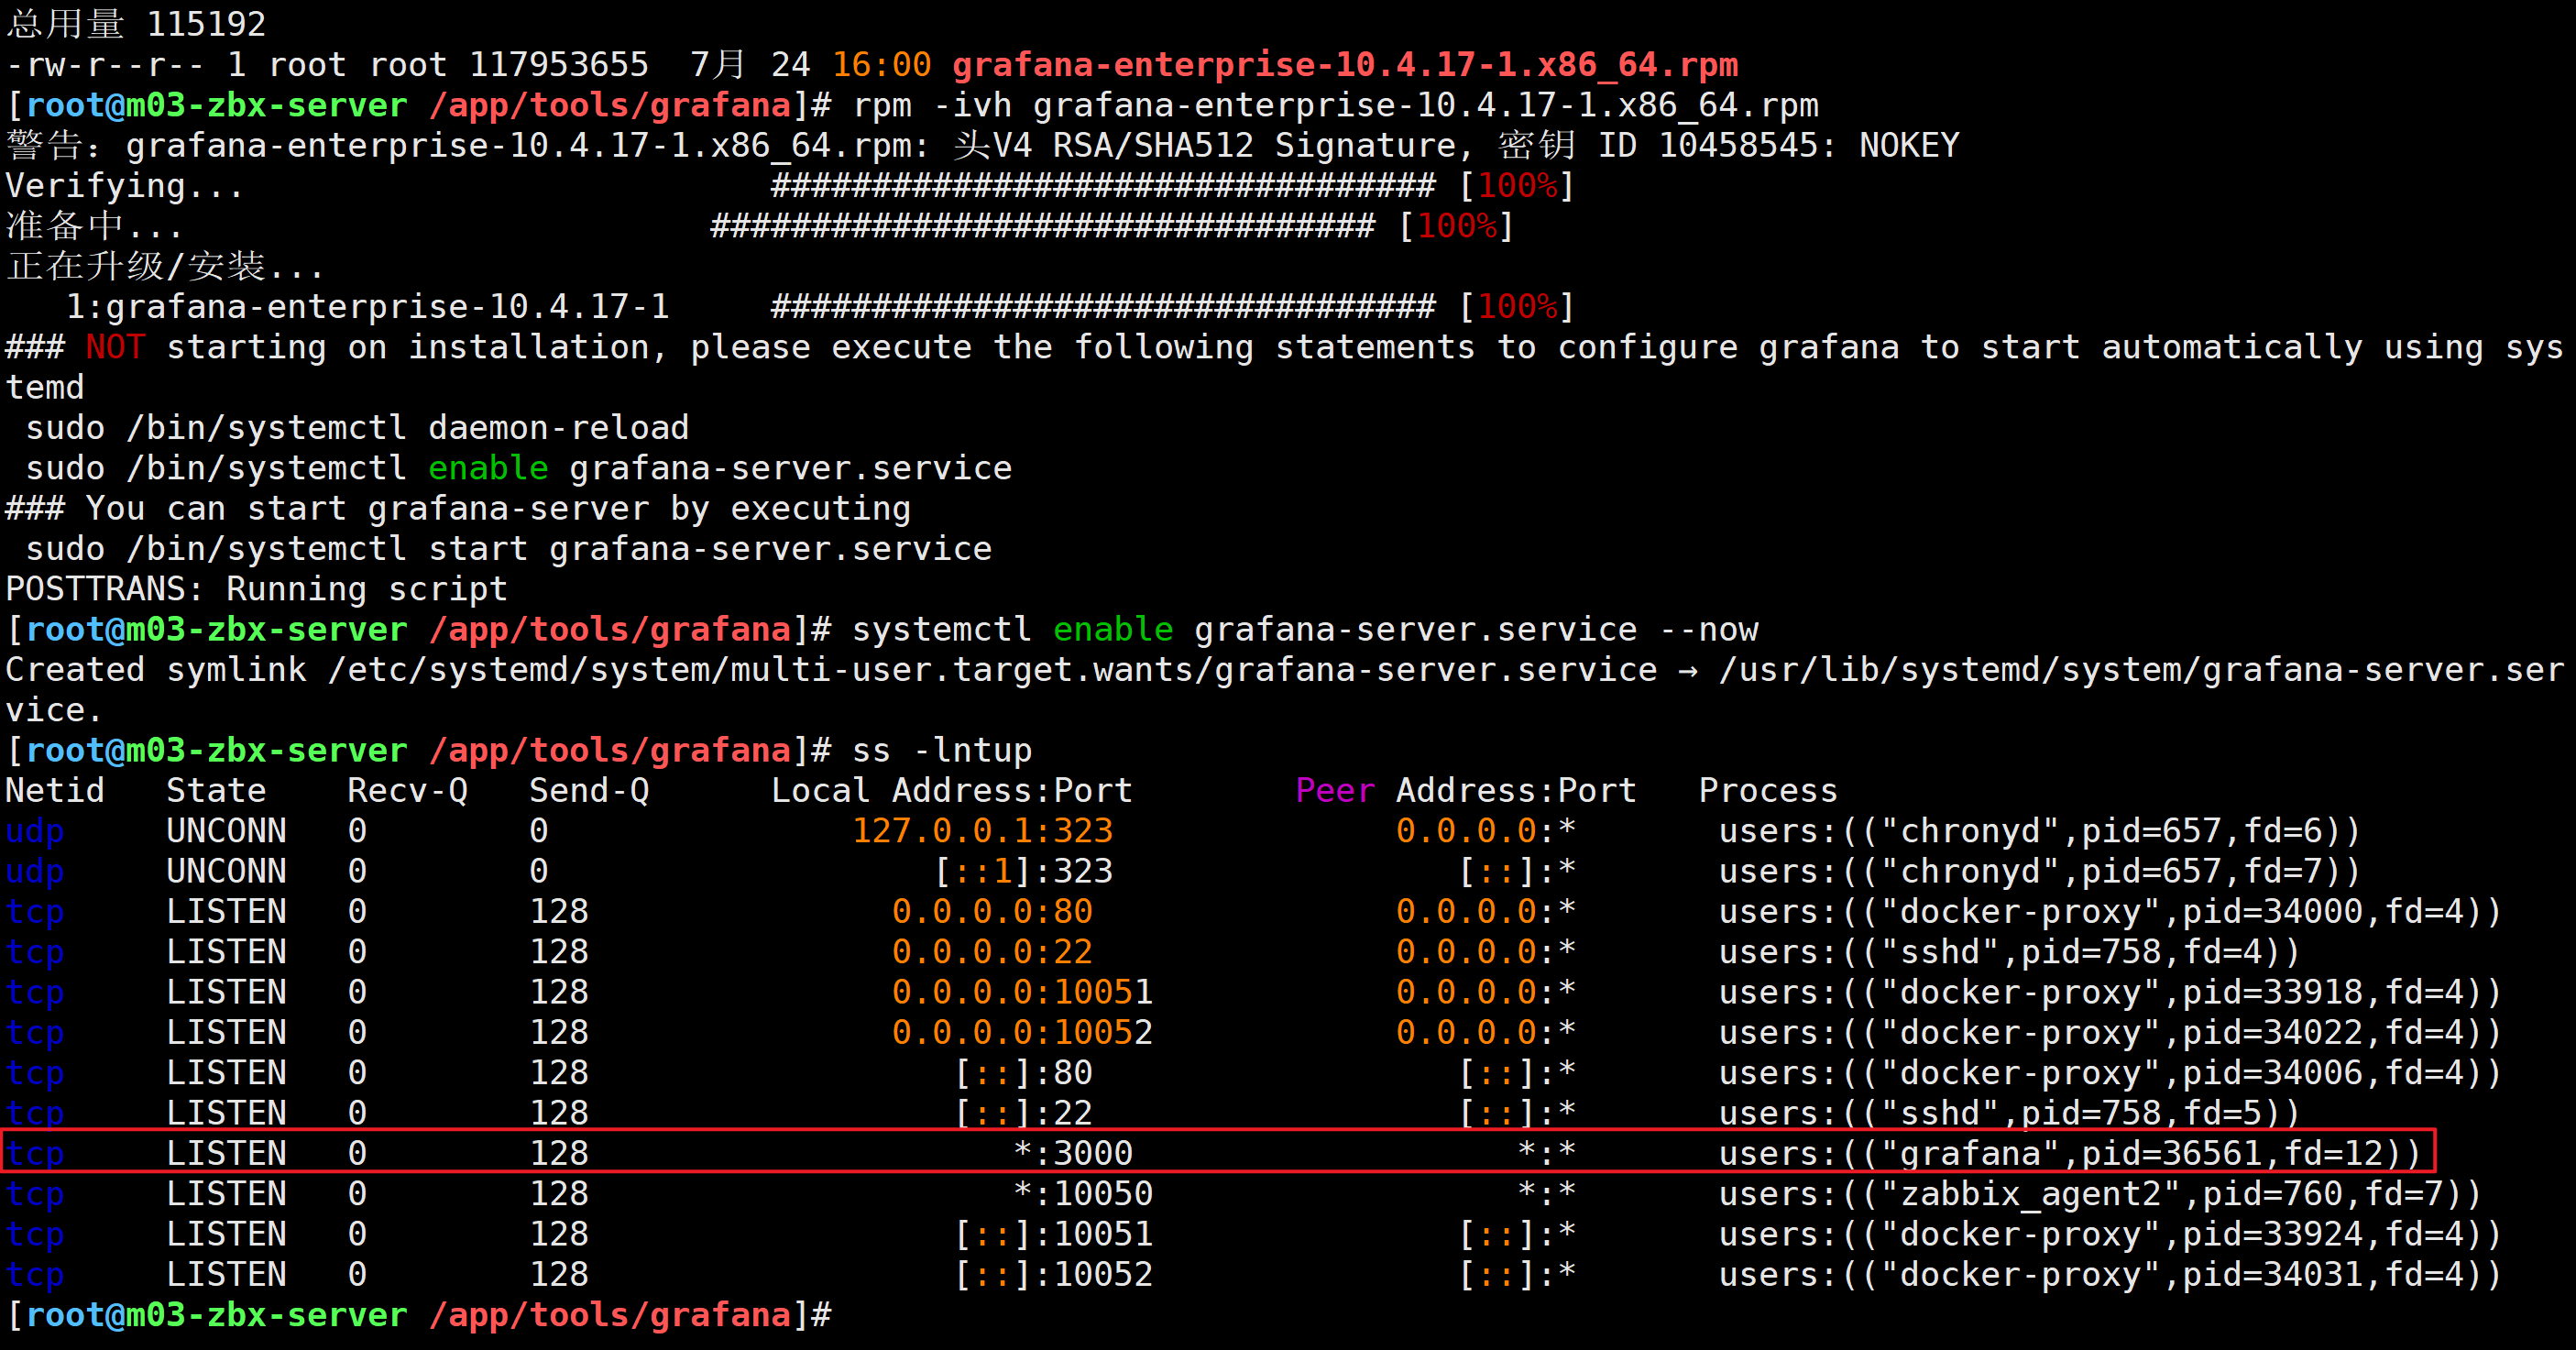
Task: Click the 'Local Address:Port' header
Action: pyautogui.click(x=951, y=791)
